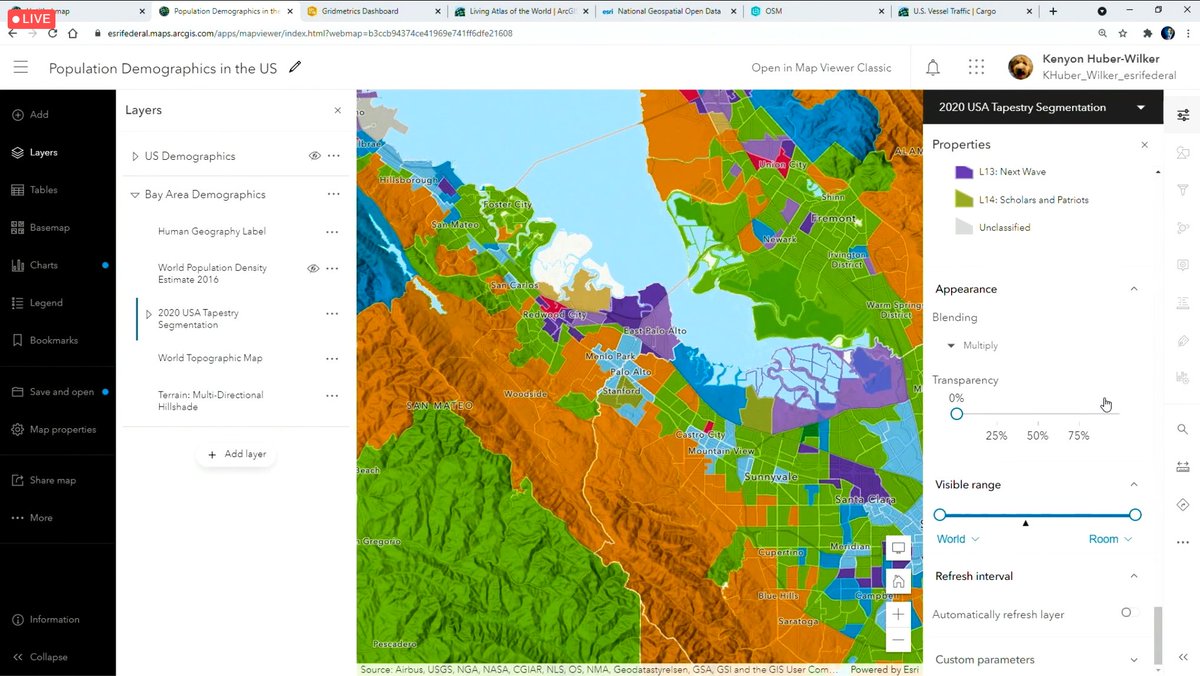Toggle Automatically refresh layer switch
Viewport: 1200px width, 676px height.
1128,613
